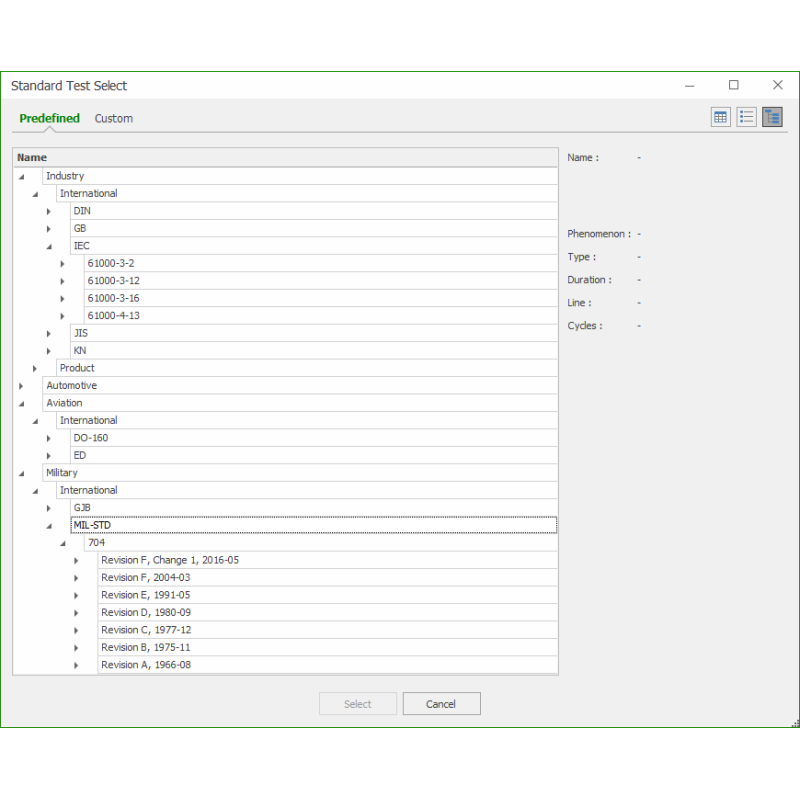Screen dimensions: 800x800
Task: Select Revision A, 1966-08 entry
Action: click(x=146, y=665)
